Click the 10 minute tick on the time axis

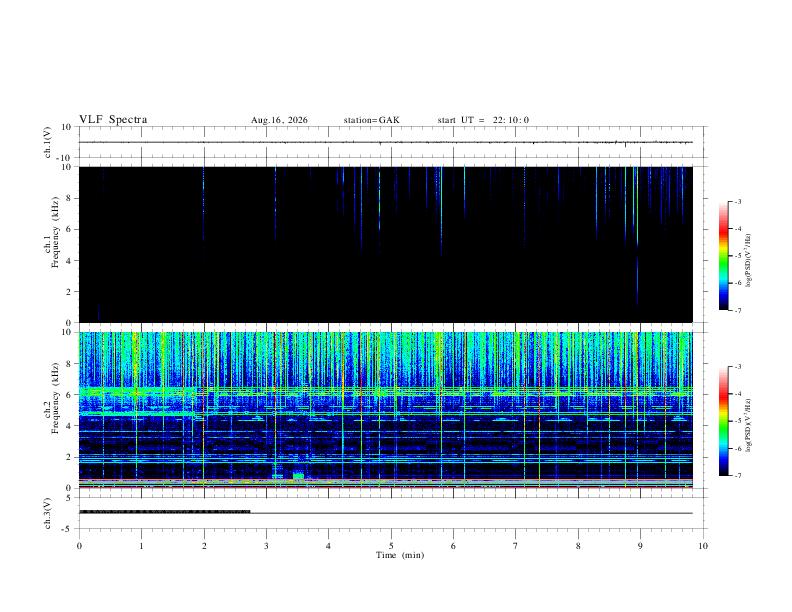pyautogui.click(x=703, y=546)
